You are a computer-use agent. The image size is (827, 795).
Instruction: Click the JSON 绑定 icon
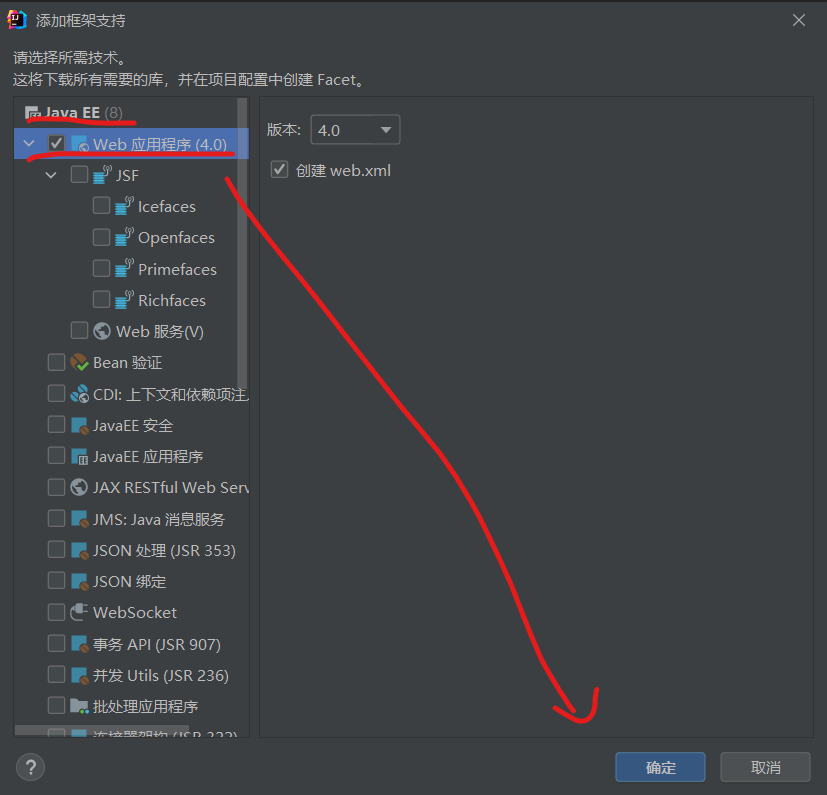(79, 581)
